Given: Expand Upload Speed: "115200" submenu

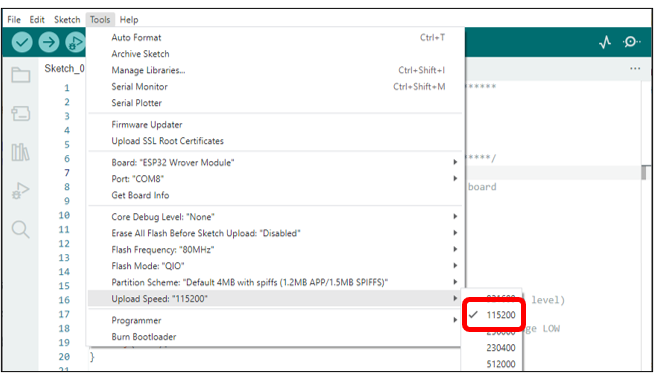Looking at the screenshot, I should 275,298.
